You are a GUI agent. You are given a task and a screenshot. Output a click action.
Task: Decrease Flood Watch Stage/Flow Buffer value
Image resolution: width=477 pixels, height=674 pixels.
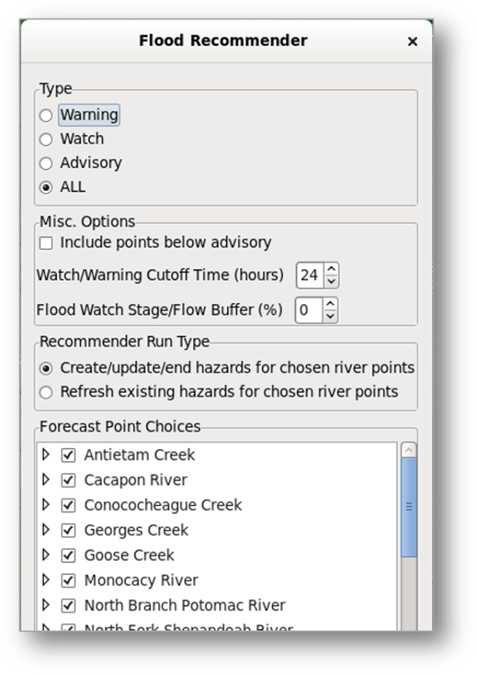pyautogui.click(x=330, y=316)
